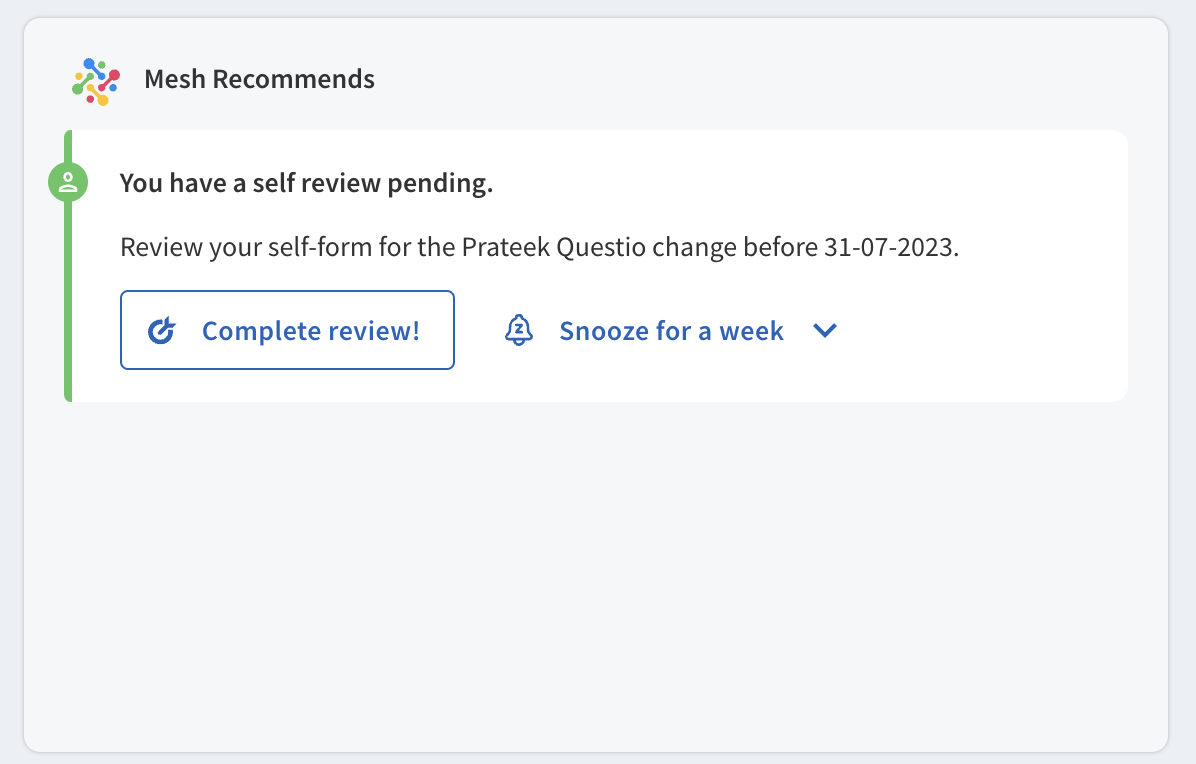The image size is (1196, 764).
Task: Click the 31-07-2023 due date text
Action: [x=891, y=247]
